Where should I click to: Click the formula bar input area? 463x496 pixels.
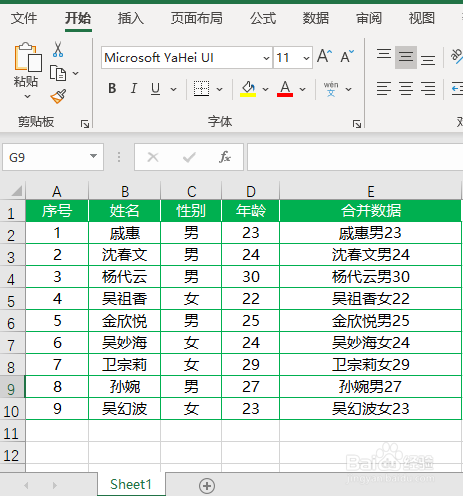point(355,157)
